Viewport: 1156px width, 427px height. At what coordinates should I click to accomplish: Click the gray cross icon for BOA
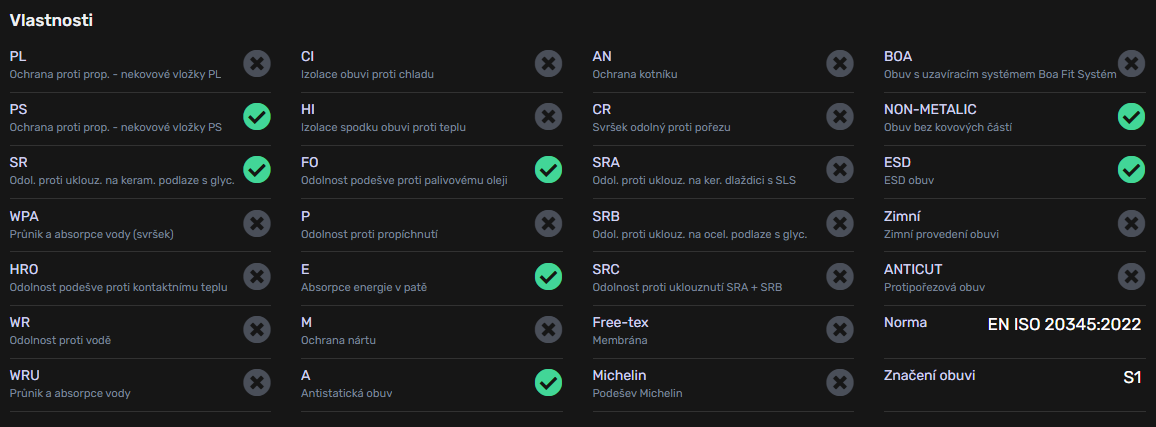1131,64
